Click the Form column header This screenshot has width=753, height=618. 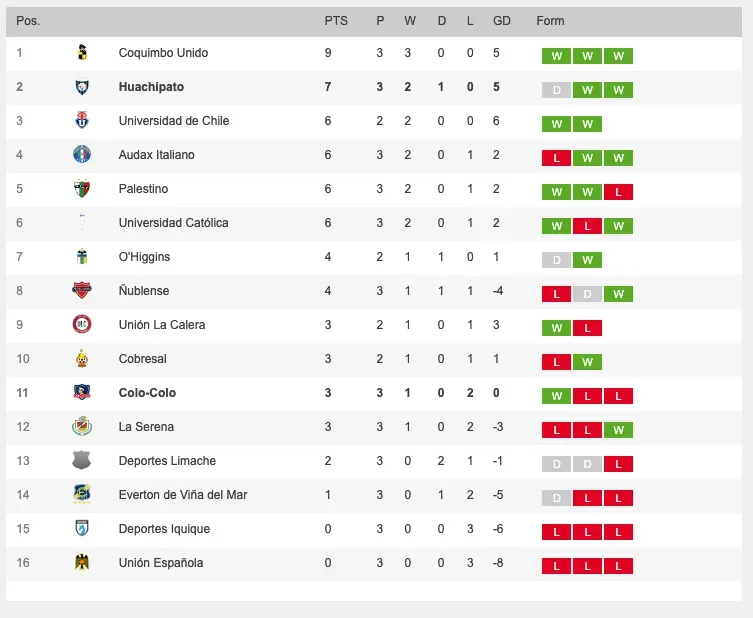(550, 21)
